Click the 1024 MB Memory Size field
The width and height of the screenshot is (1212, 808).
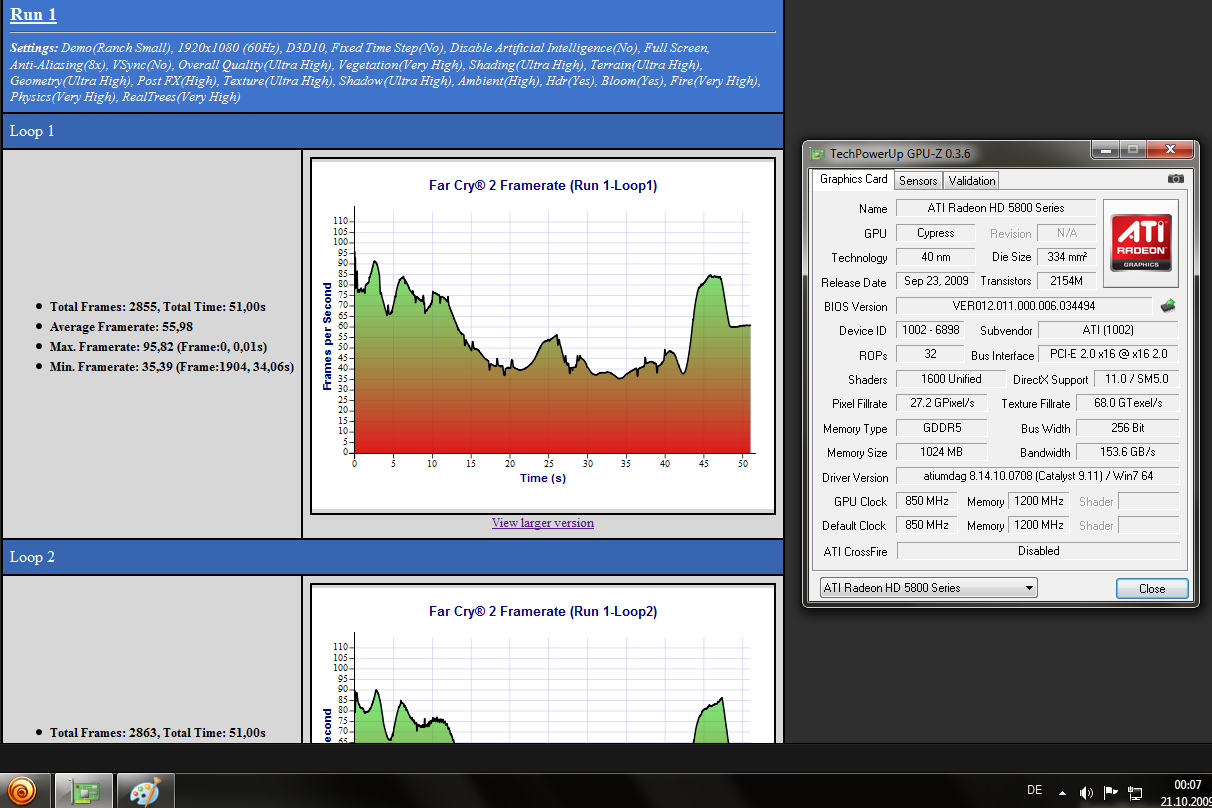coord(942,452)
